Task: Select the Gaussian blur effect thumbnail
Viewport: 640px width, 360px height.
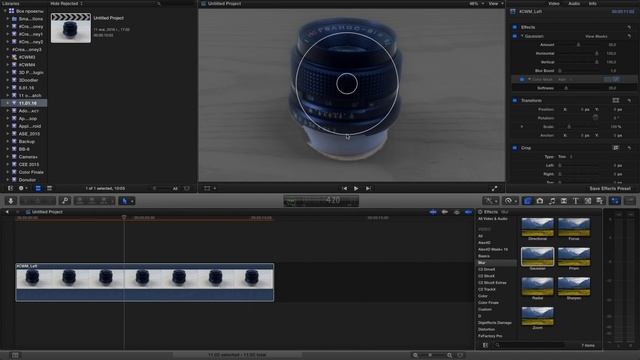Action: pyautogui.click(x=538, y=257)
